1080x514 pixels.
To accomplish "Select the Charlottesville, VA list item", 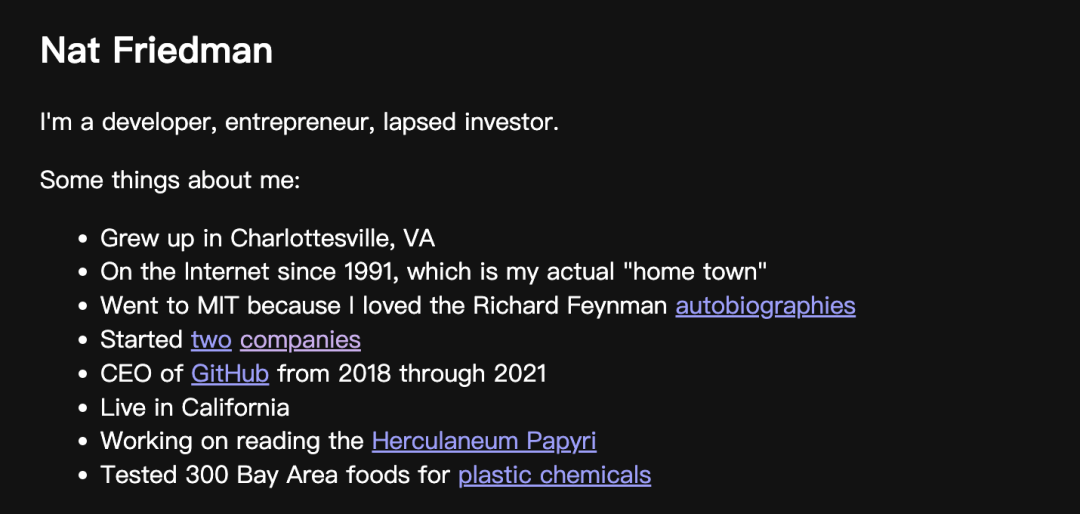I will [x=268, y=238].
